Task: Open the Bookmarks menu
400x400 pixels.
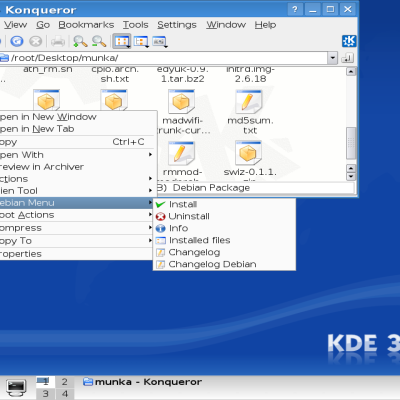Action: coord(86,25)
